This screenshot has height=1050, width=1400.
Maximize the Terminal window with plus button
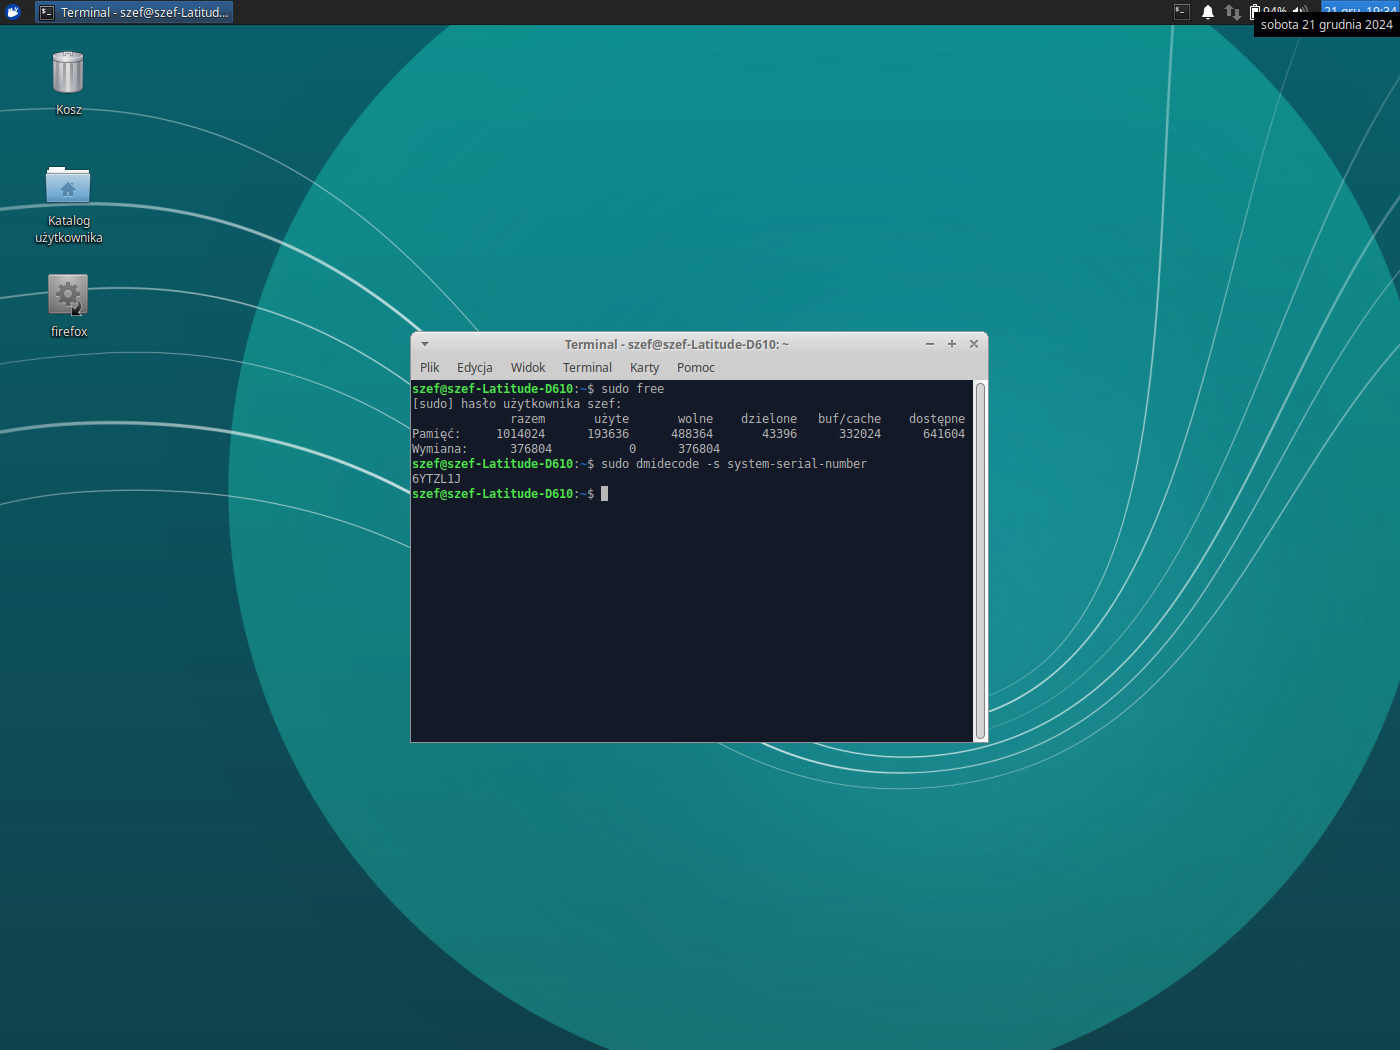952,344
